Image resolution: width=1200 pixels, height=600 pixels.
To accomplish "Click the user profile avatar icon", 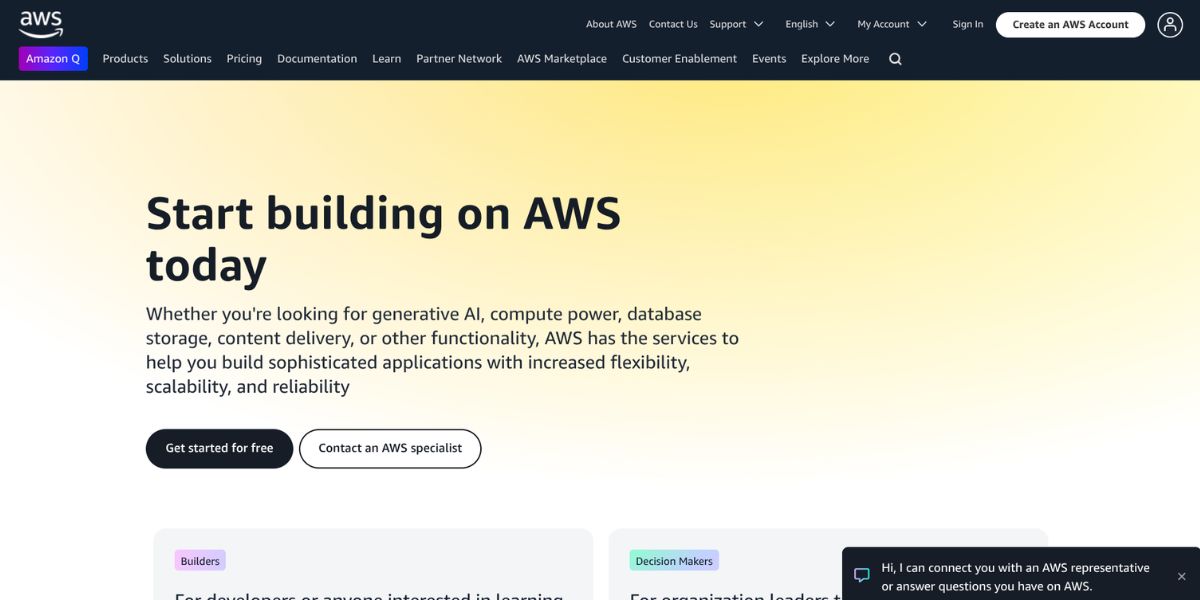I will (x=1170, y=25).
